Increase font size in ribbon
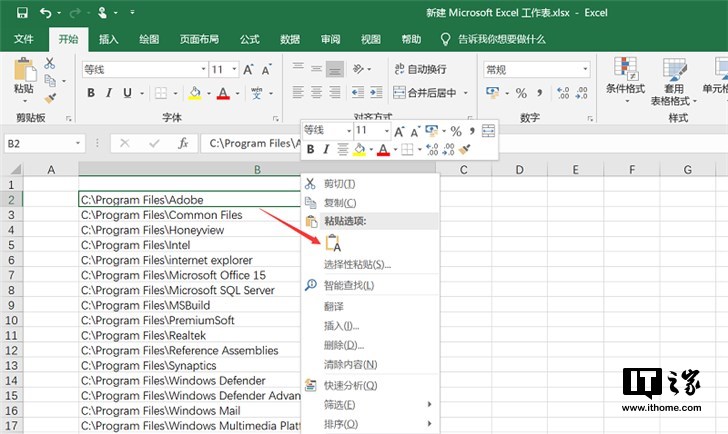Viewport: 728px width, 434px height. click(248, 70)
